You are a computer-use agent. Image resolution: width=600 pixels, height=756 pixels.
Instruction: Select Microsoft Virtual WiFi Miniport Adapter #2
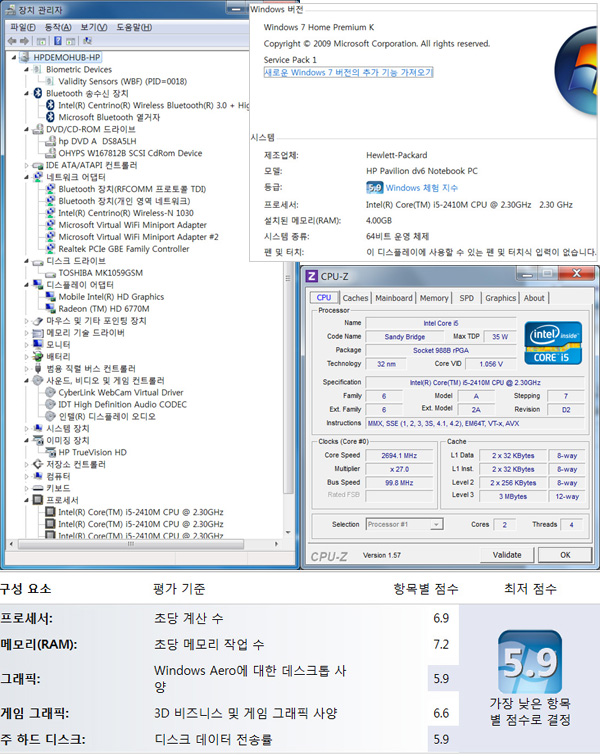click(138, 237)
